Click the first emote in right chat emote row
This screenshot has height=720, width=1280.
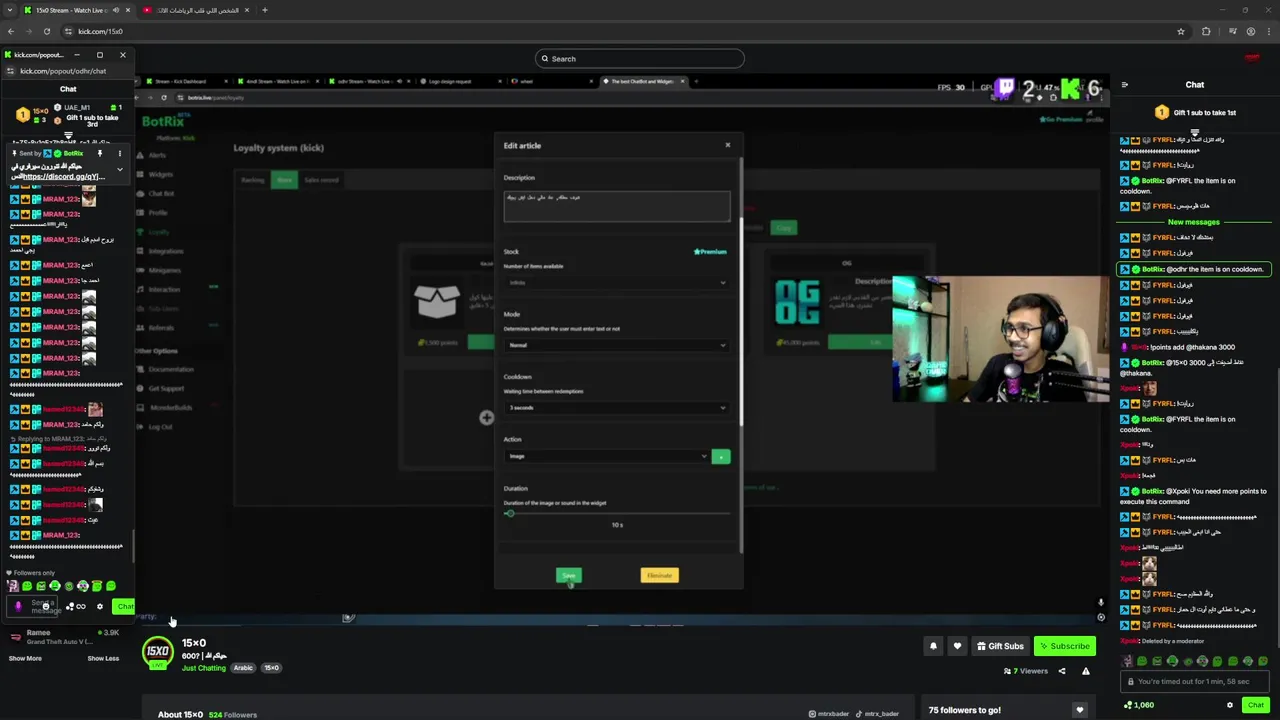coord(1128,661)
